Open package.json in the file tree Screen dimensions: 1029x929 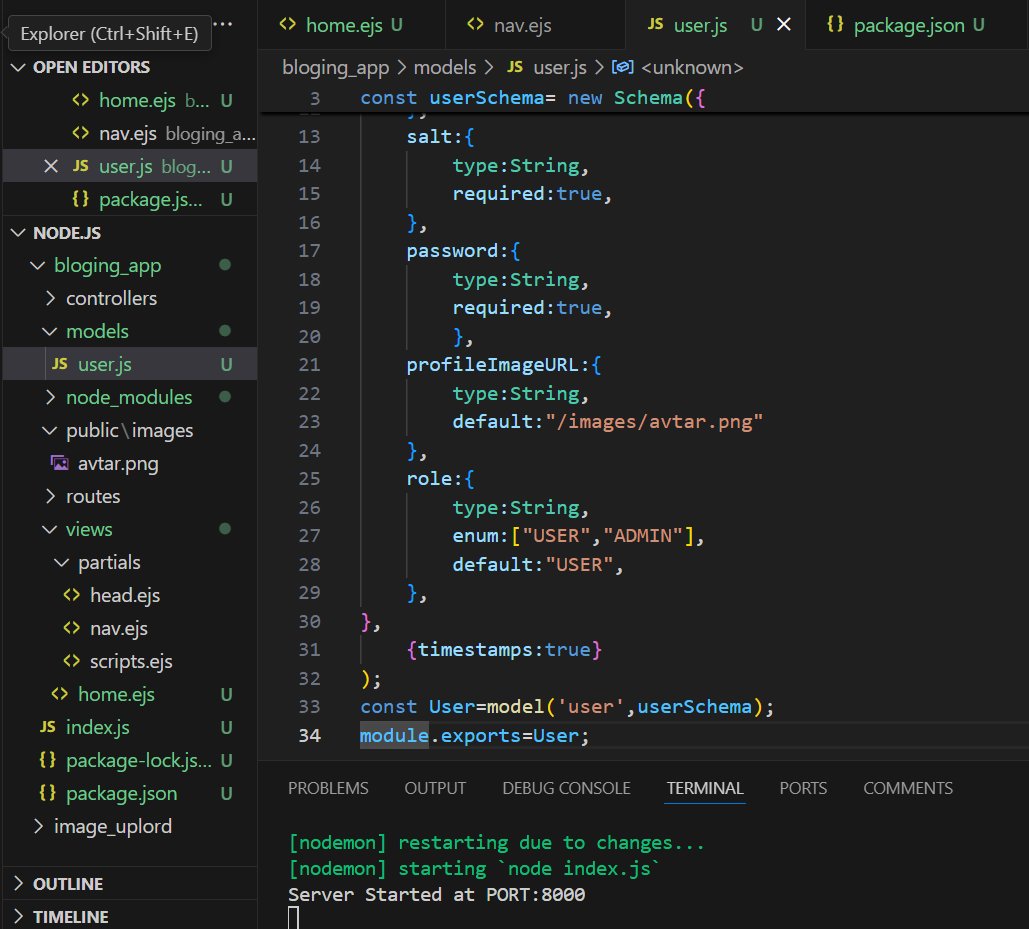pyautogui.click(x=130, y=793)
